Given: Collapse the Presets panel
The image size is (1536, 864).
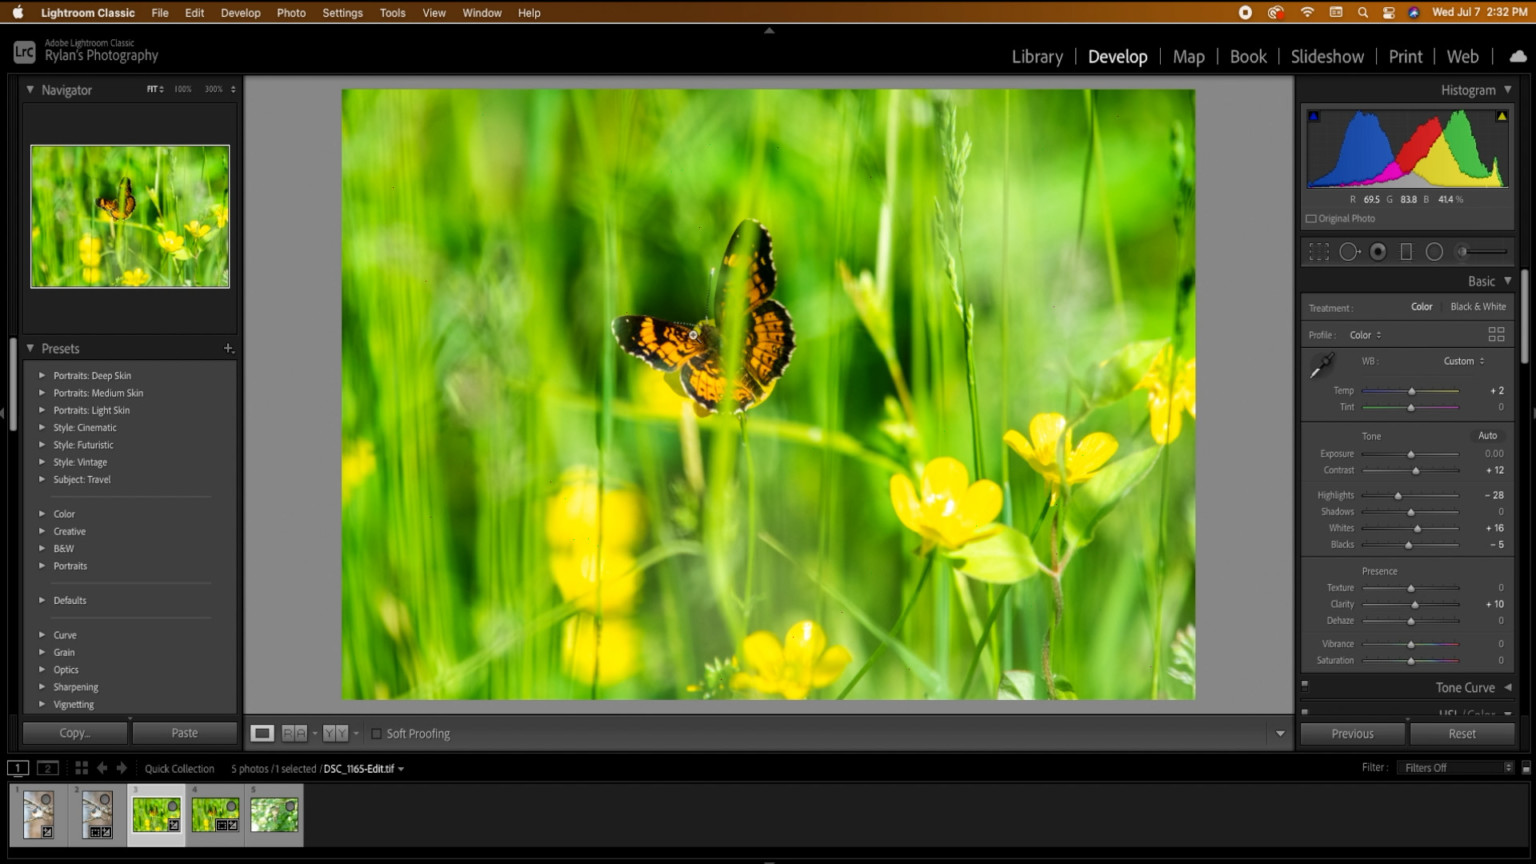Looking at the screenshot, I should point(30,348).
